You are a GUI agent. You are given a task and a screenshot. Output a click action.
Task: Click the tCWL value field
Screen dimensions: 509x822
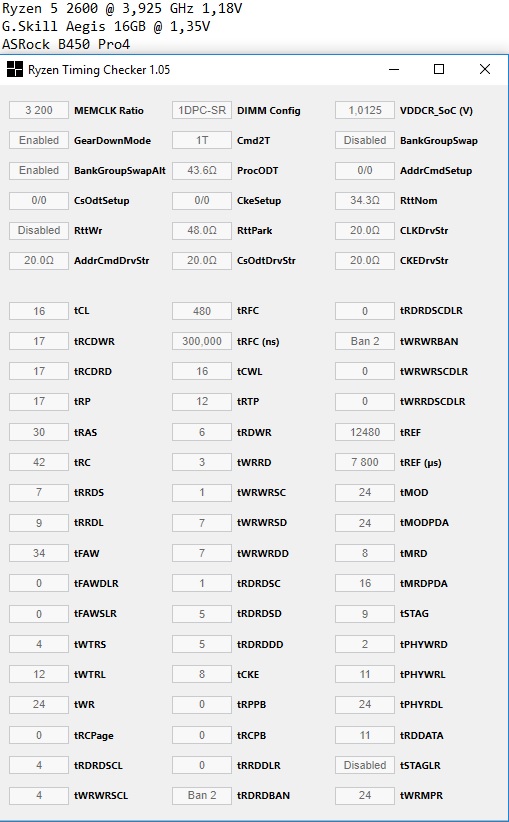click(x=202, y=371)
